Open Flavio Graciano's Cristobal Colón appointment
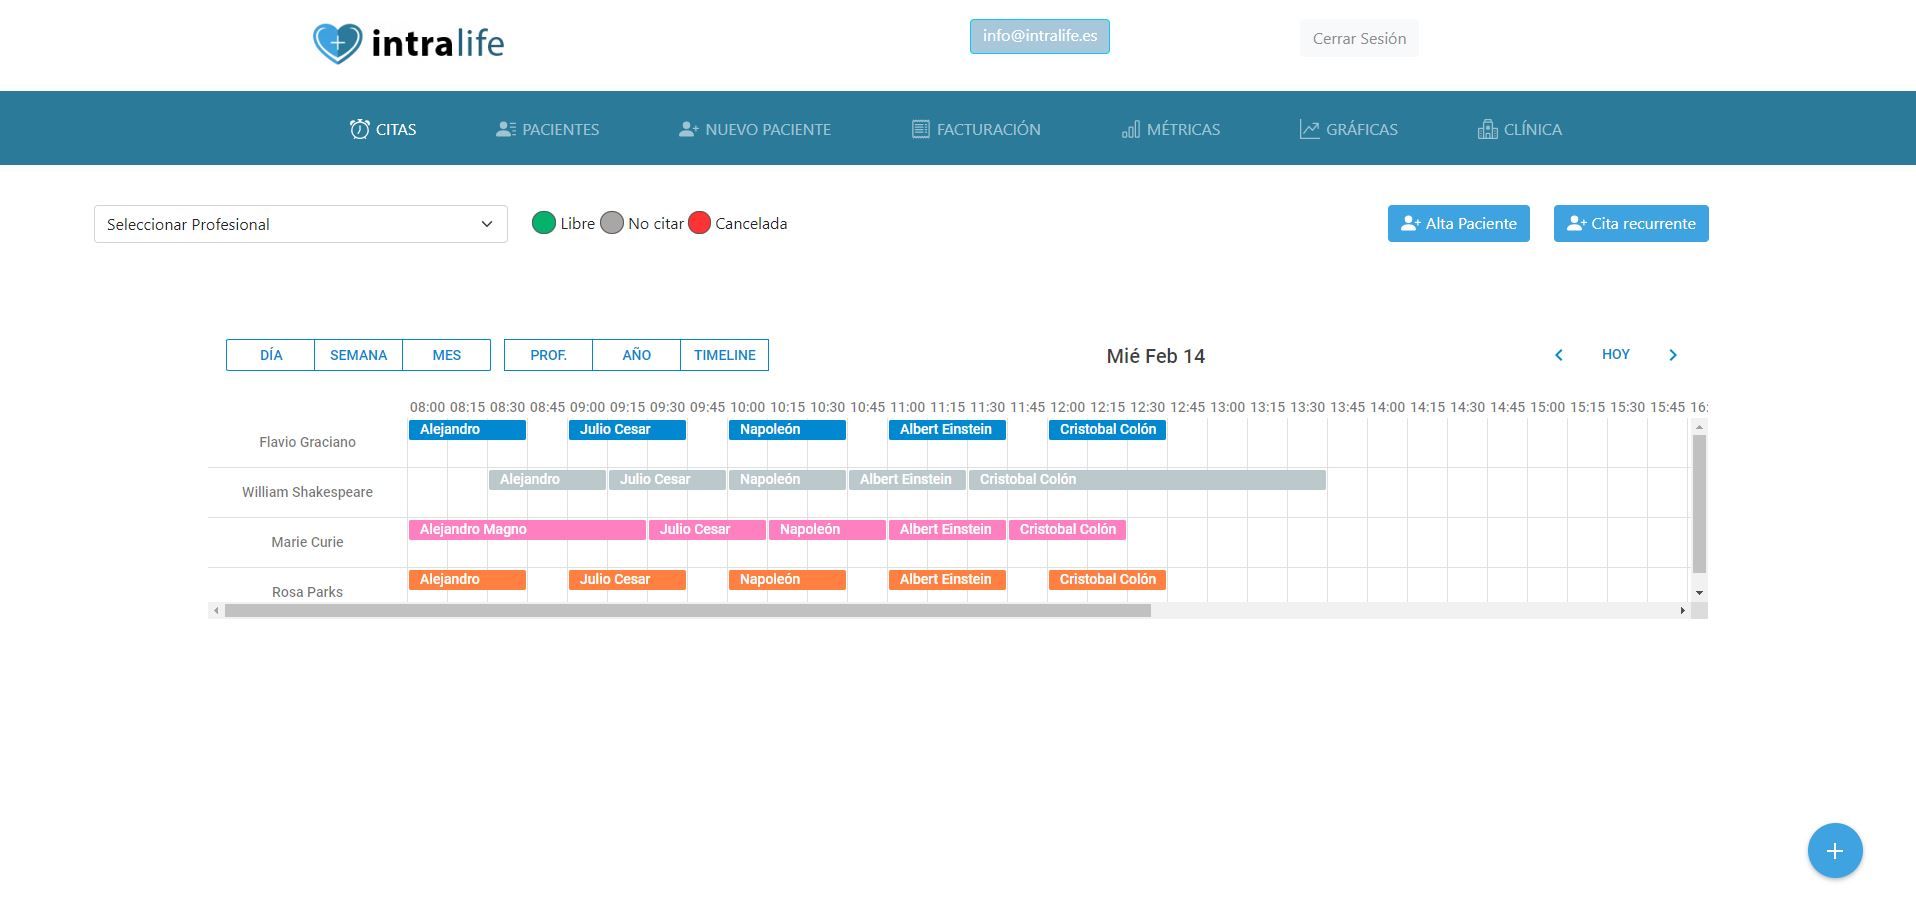The width and height of the screenshot is (1916, 908). click(x=1107, y=430)
